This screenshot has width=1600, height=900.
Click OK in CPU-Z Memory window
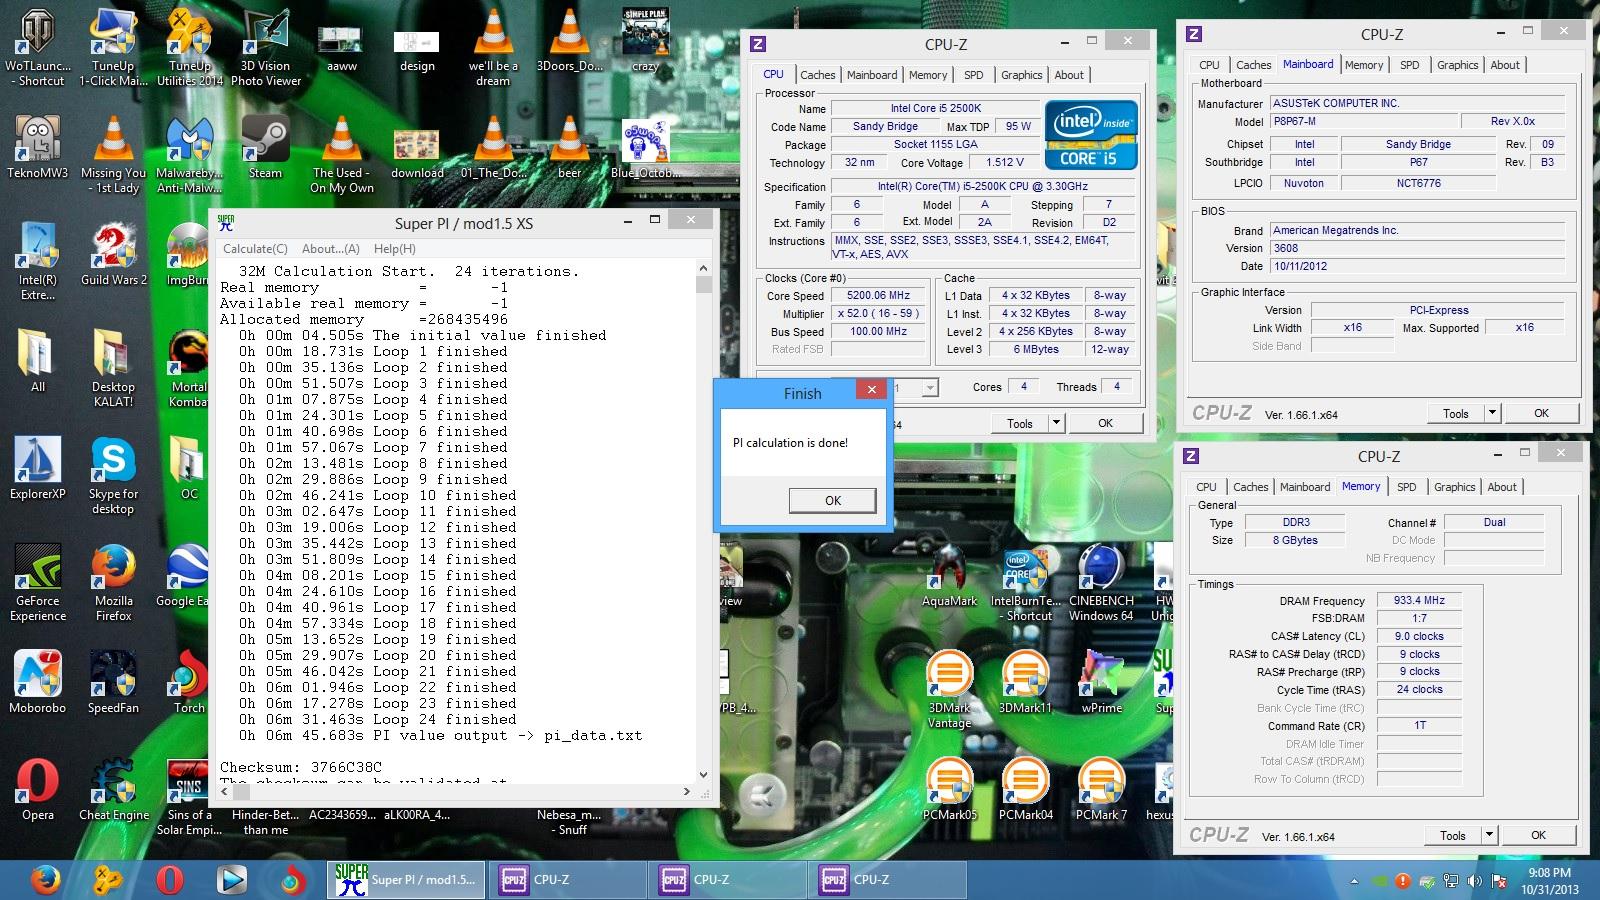(x=1538, y=835)
